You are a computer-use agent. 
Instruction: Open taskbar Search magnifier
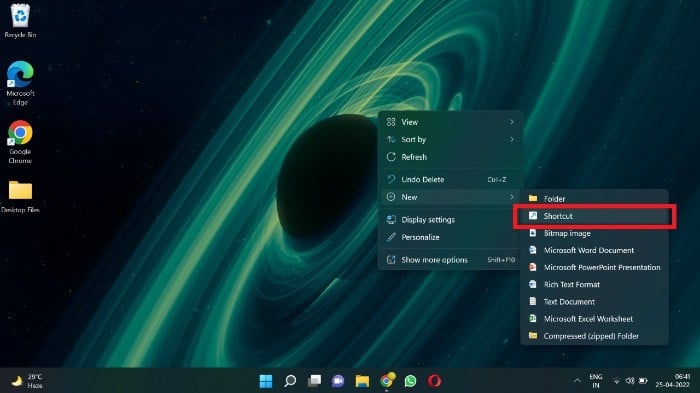click(290, 381)
